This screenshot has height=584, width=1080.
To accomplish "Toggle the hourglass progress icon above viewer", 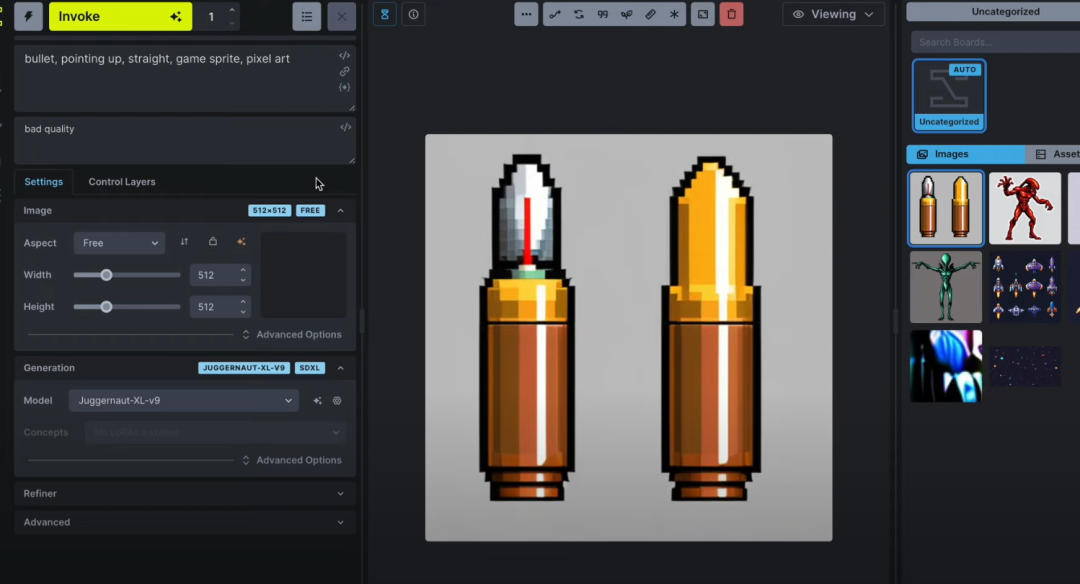I will (385, 15).
